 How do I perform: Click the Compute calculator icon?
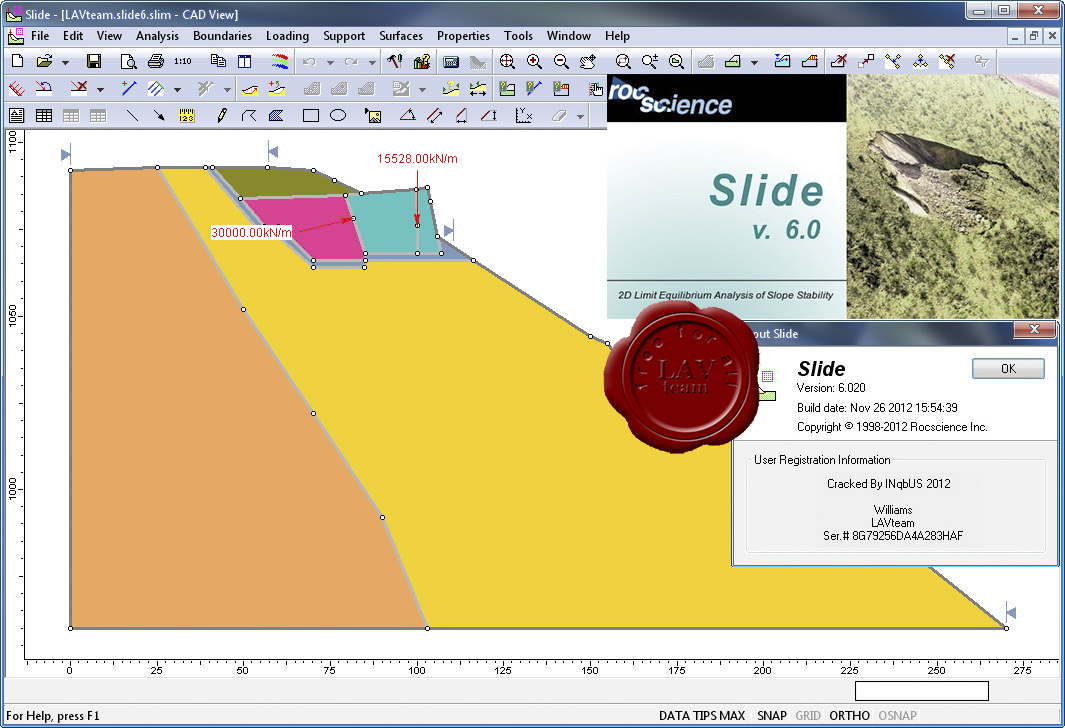pos(450,62)
